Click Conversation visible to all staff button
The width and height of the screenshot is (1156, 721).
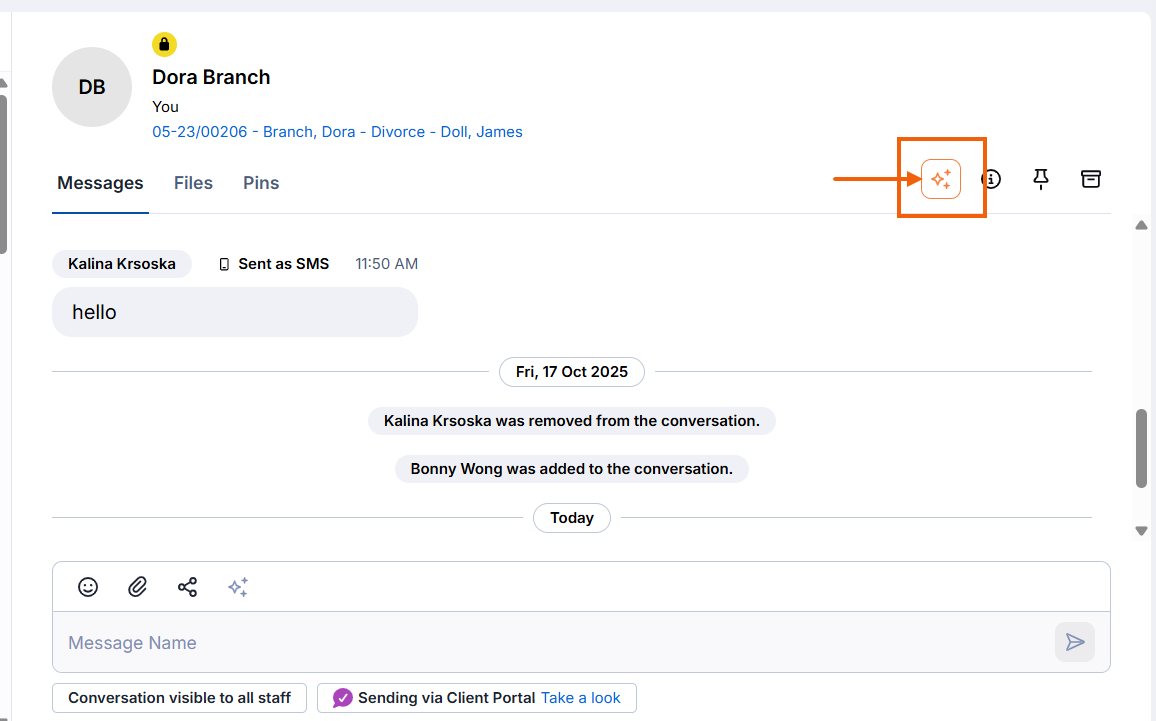point(179,698)
